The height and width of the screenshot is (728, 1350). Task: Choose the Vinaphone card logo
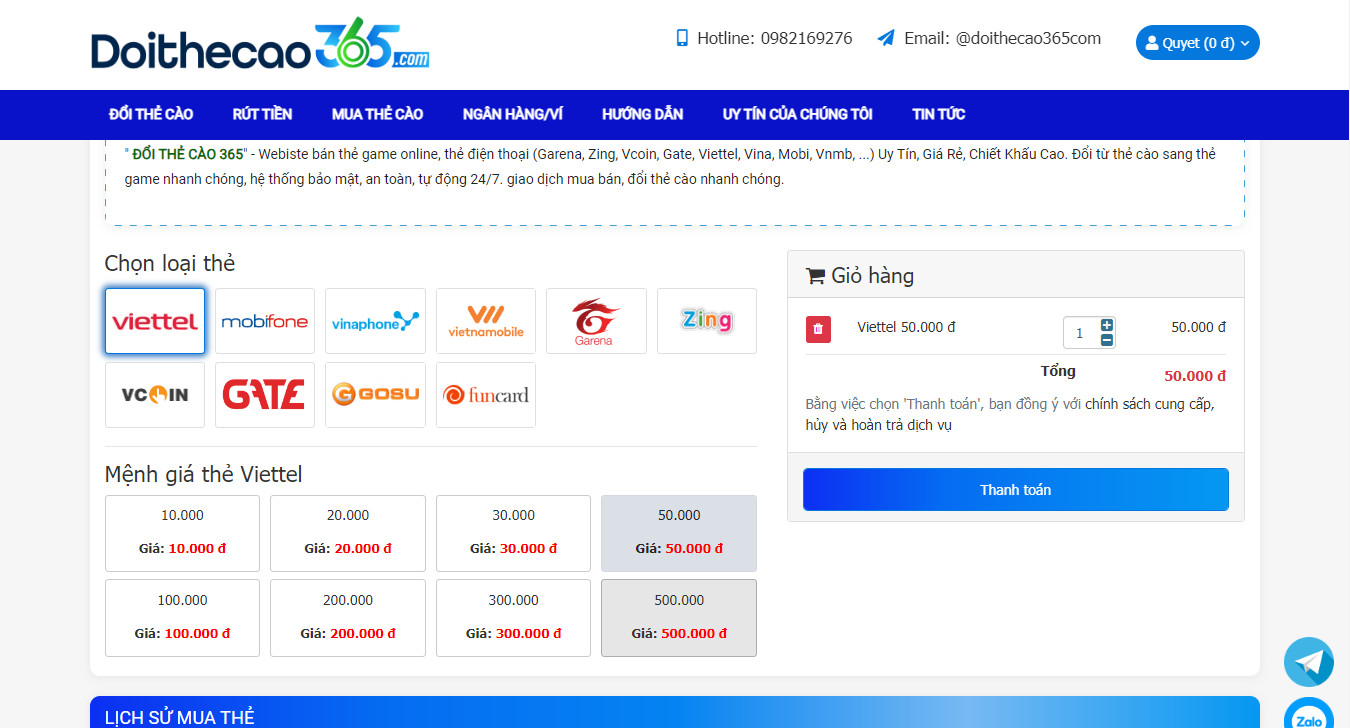coord(375,321)
